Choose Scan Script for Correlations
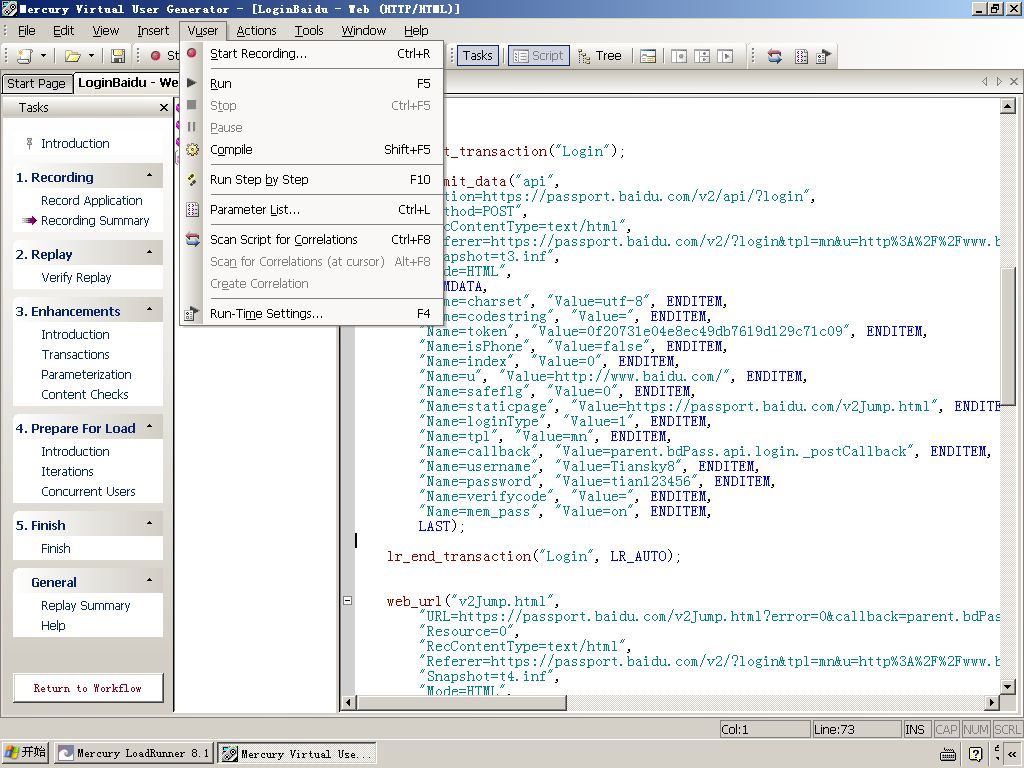The image size is (1024, 768). (312, 240)
